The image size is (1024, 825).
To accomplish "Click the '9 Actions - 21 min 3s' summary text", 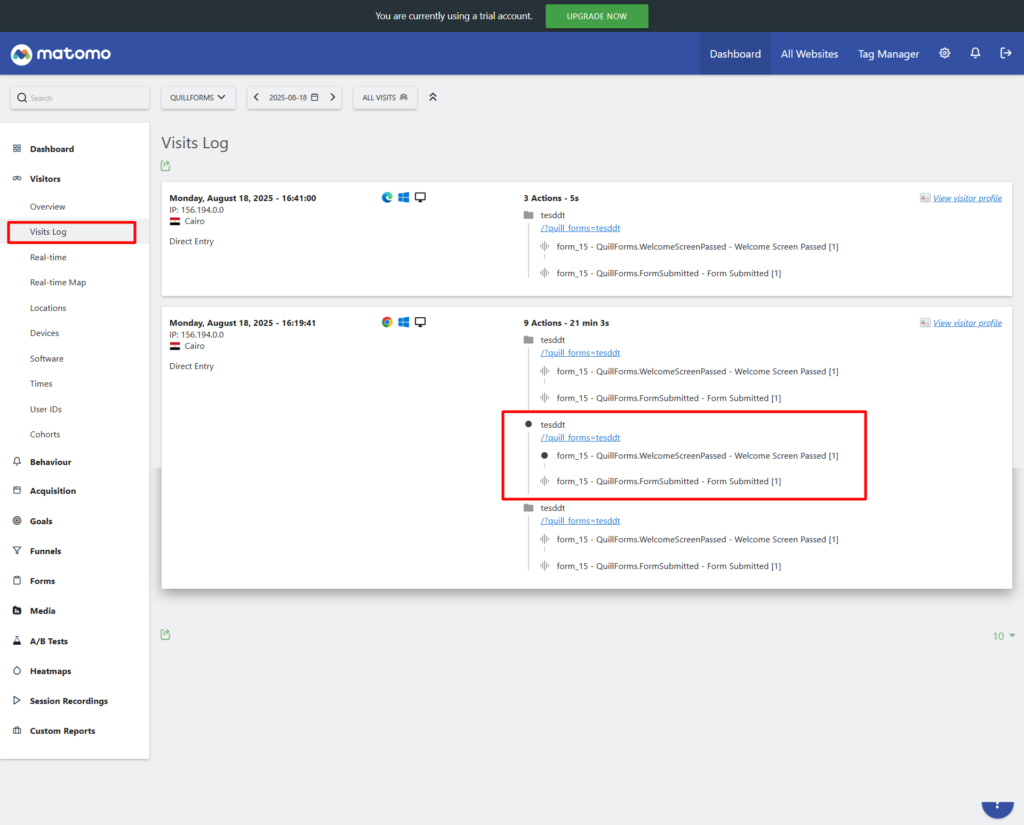I will [566, 323].
